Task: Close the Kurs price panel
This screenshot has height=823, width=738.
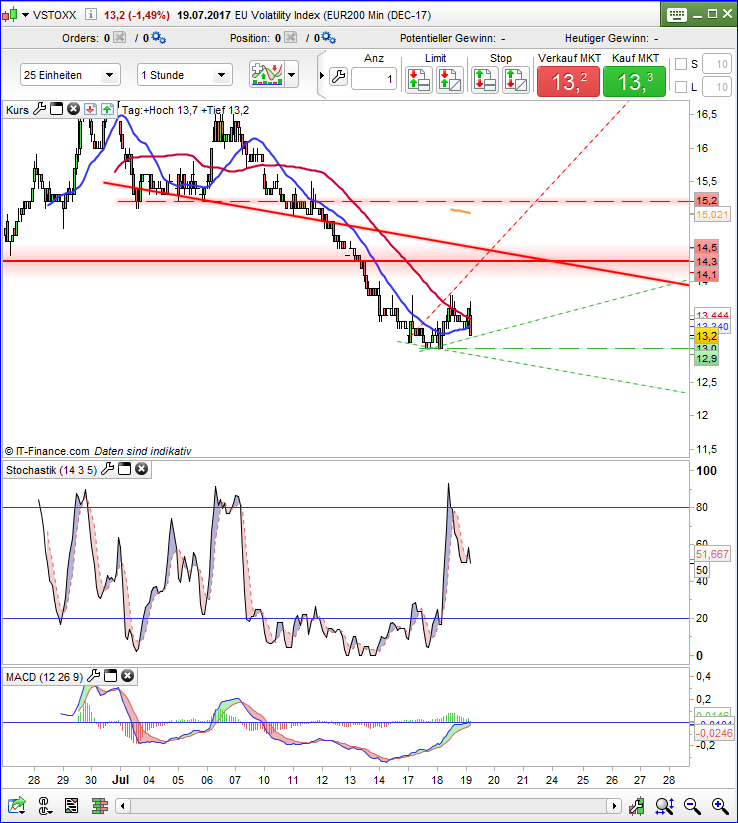Action: pyautogui.click(x=73, y=109)
